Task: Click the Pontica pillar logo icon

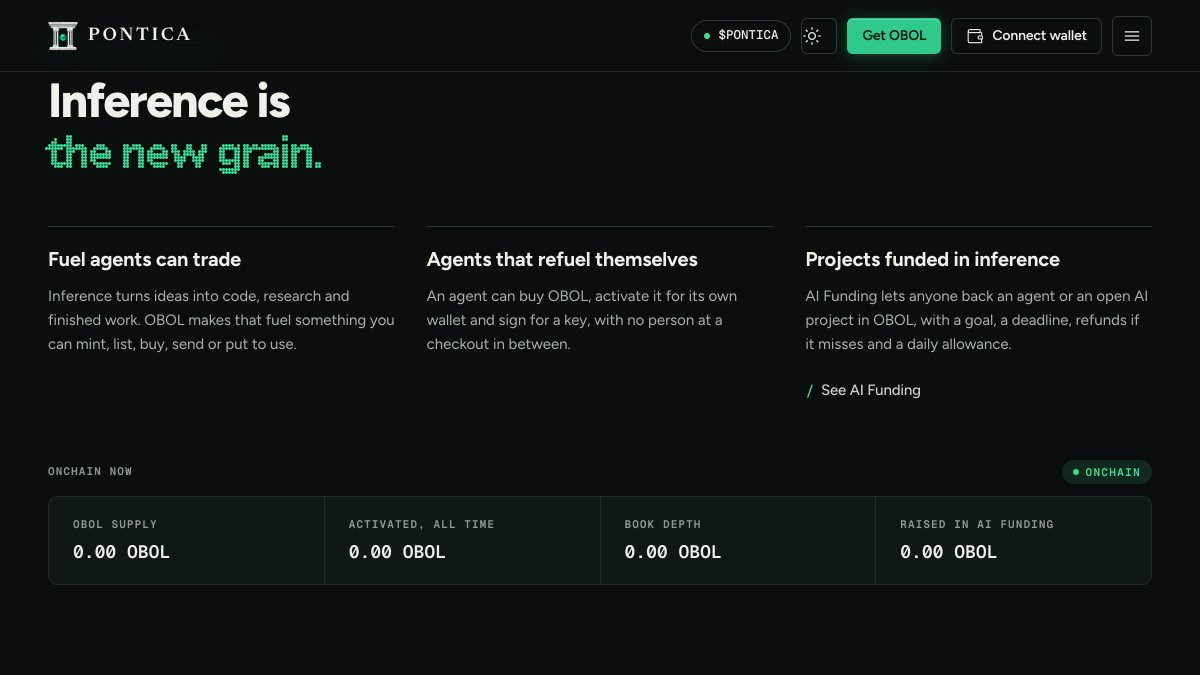Action: 63,35
